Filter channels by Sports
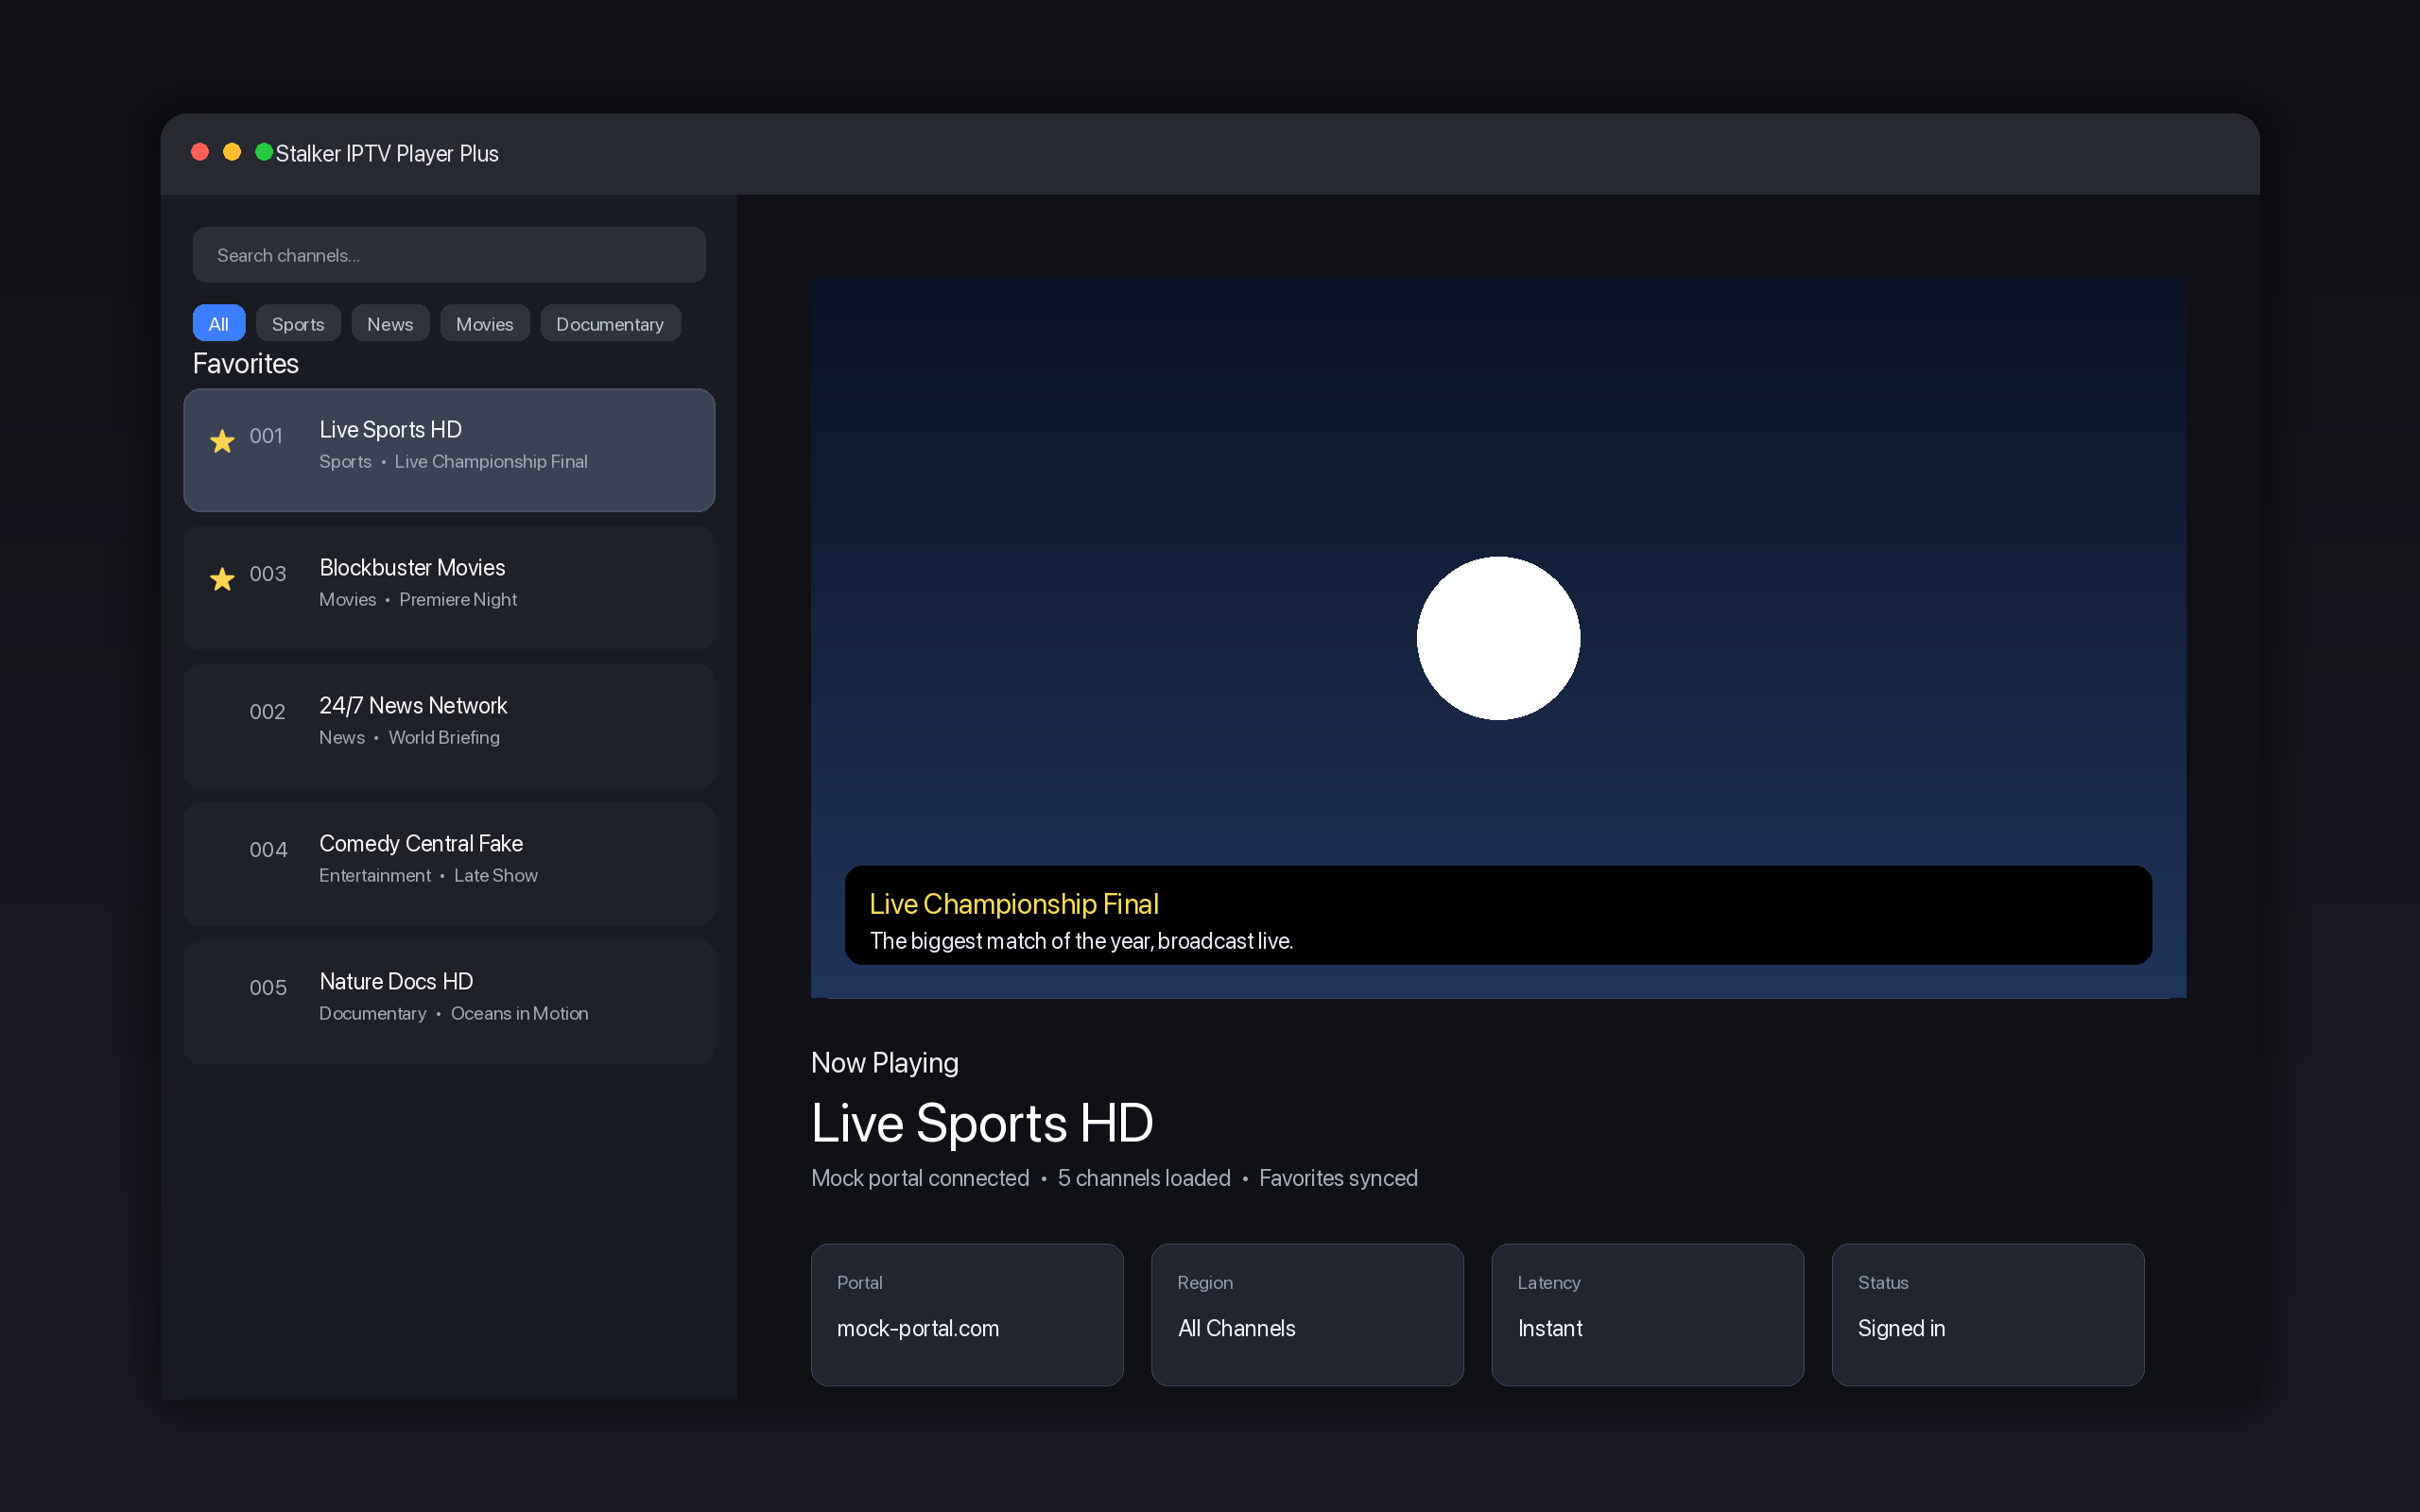 click(x=298, y=323)
